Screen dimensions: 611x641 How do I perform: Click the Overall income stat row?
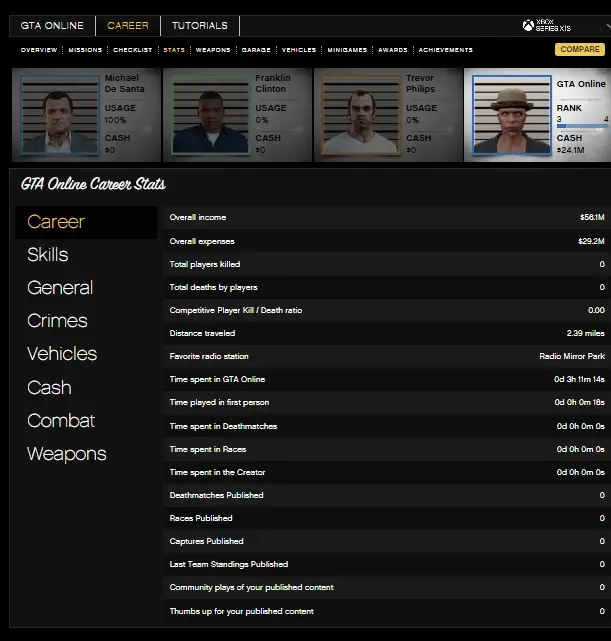(386, 217)
